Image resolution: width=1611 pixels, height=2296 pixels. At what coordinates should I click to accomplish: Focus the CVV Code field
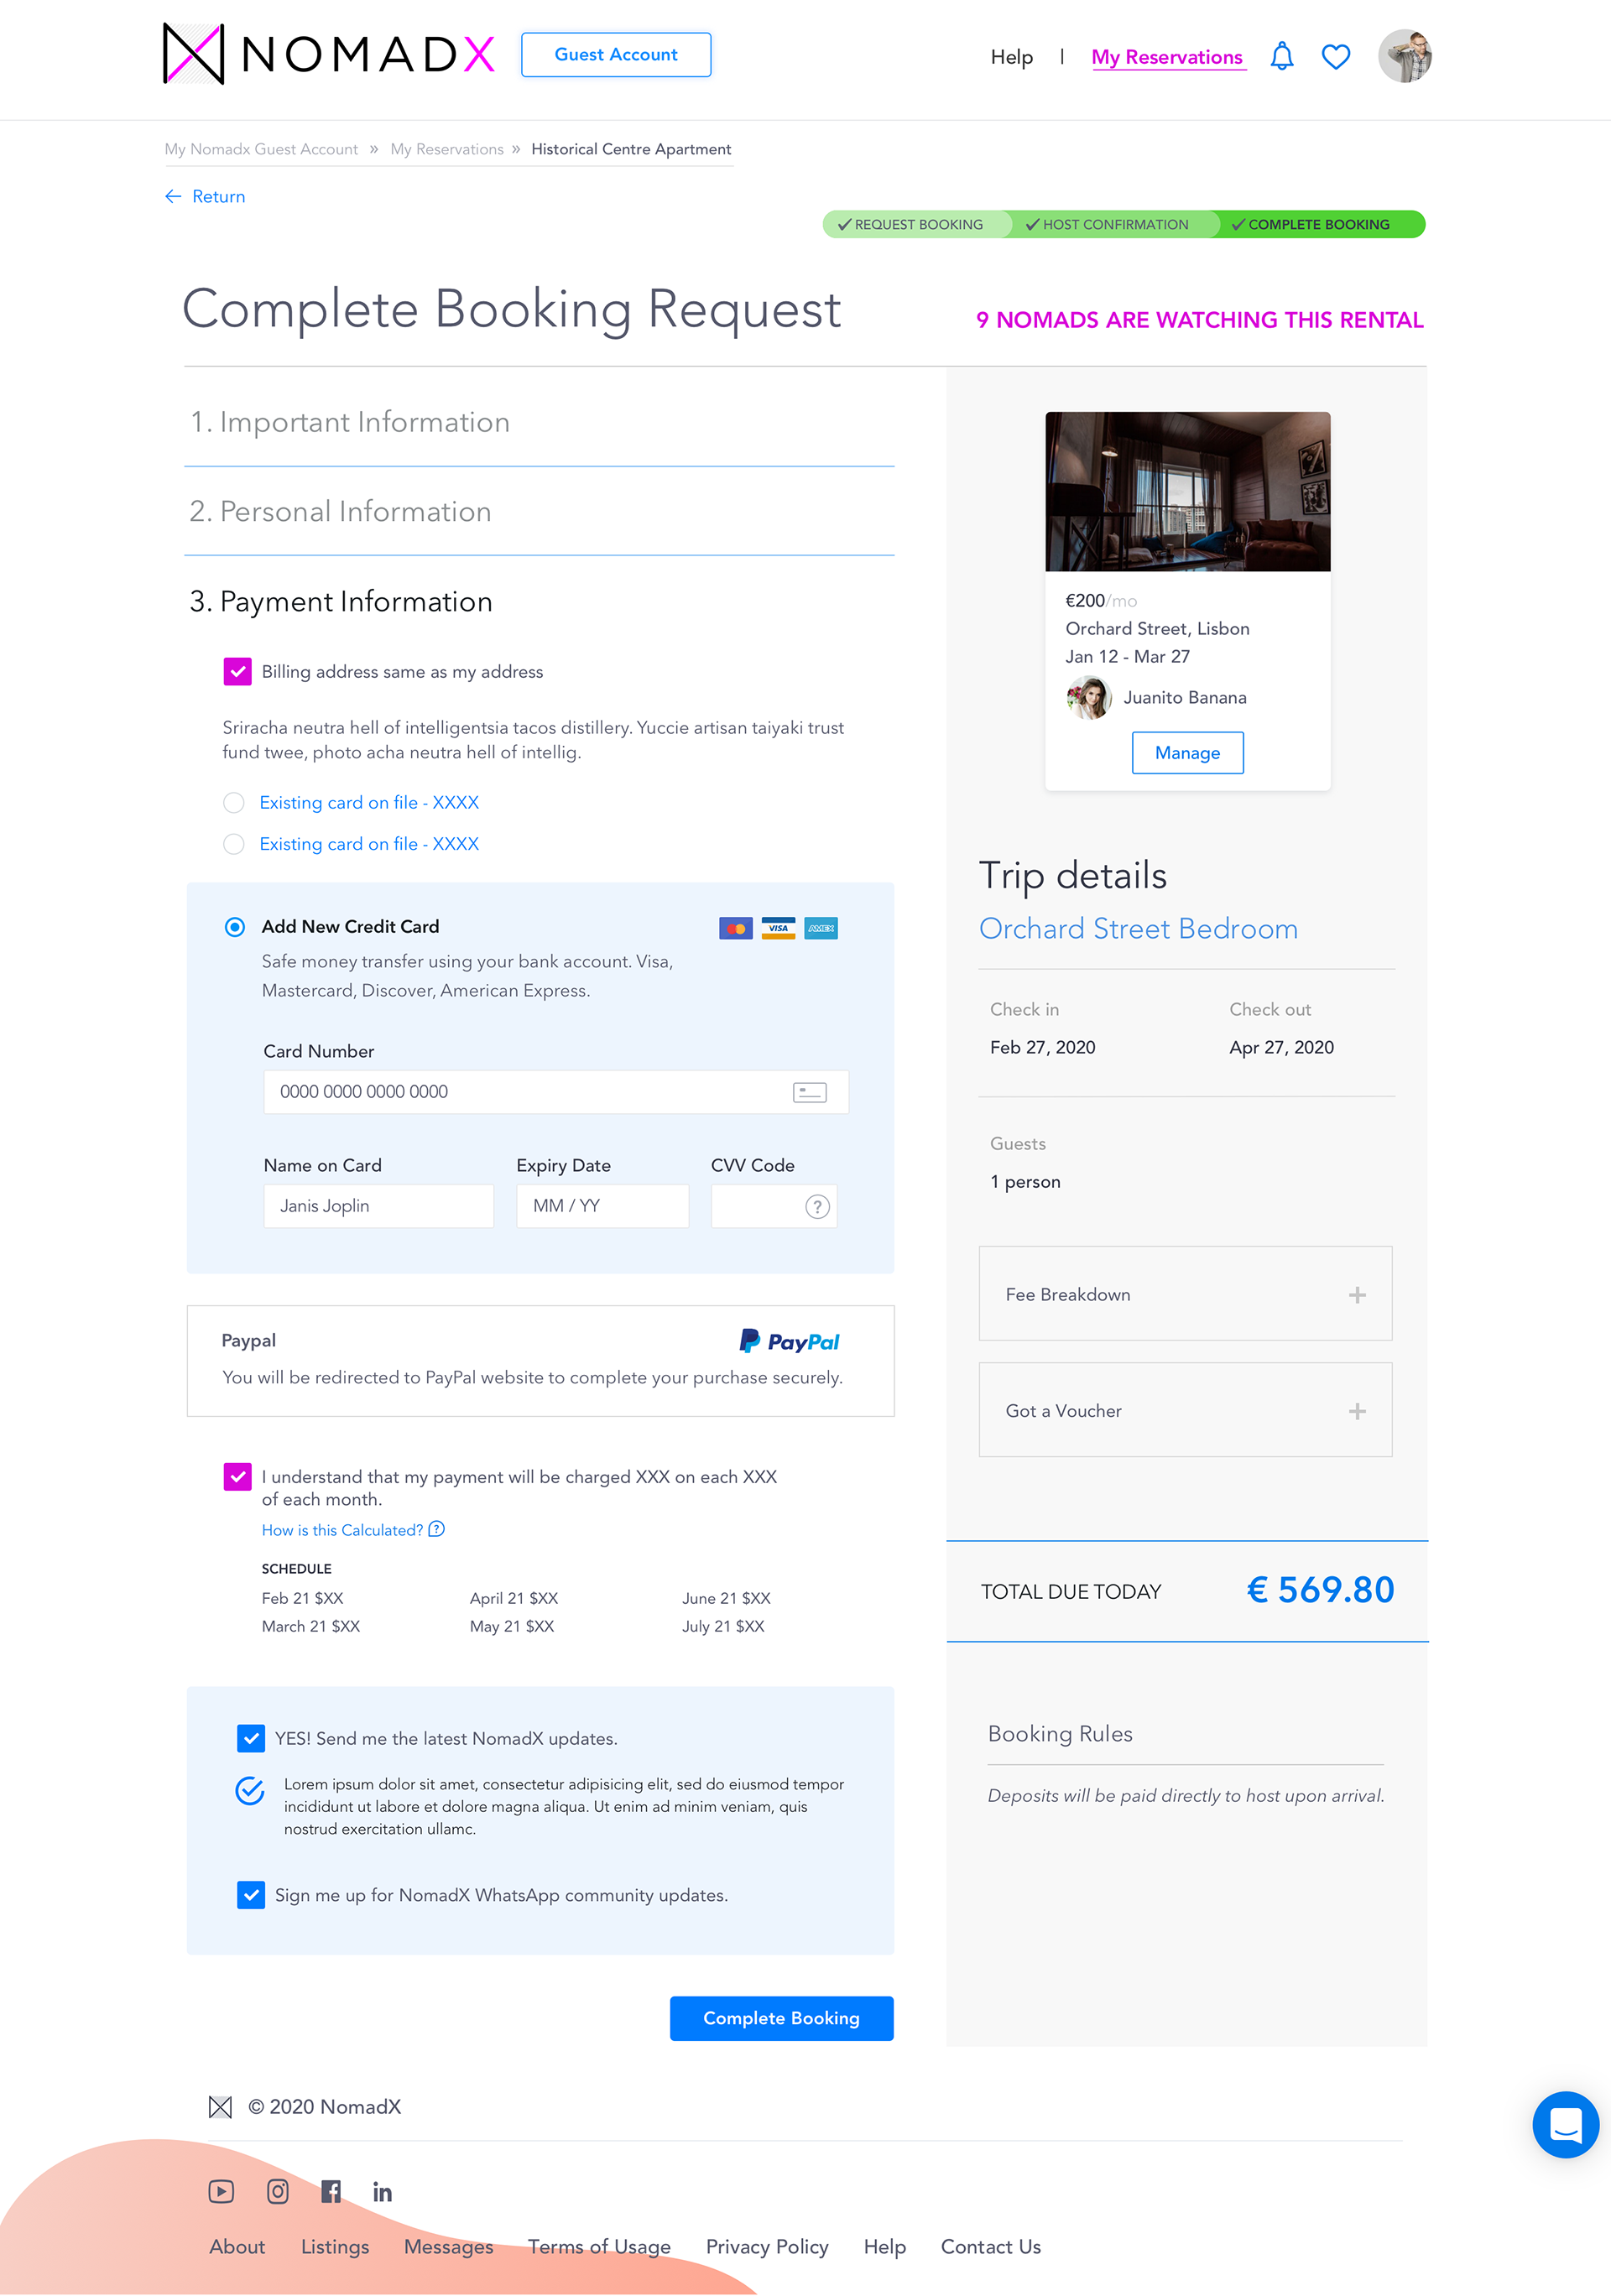point(774,1206)
